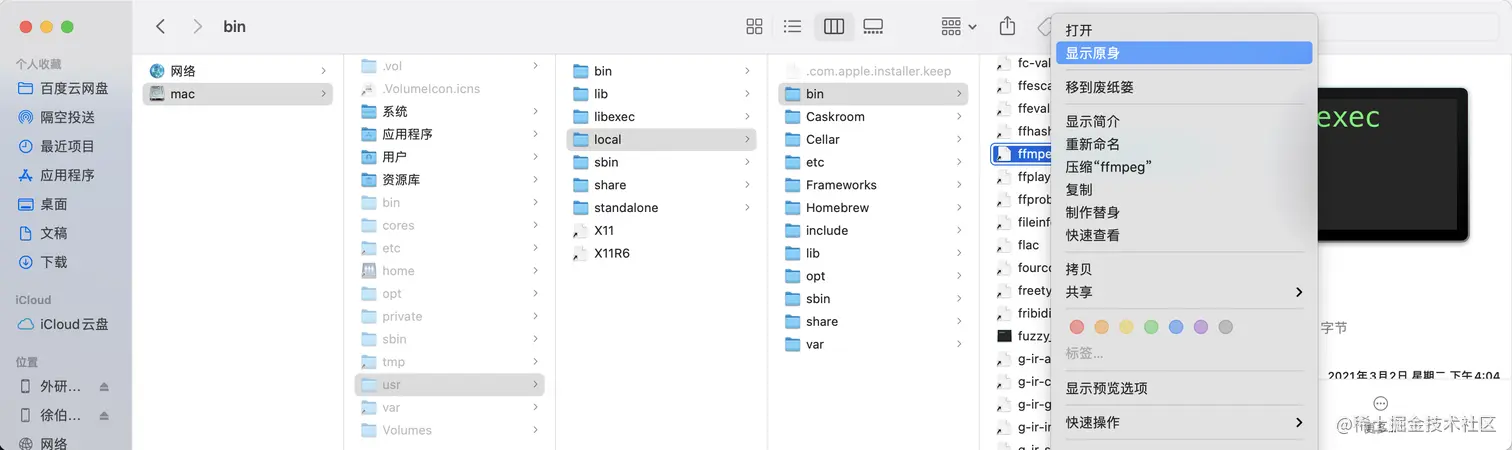
Task: Expand chevron next to Cellar
Action: click(x=959, y=140)
